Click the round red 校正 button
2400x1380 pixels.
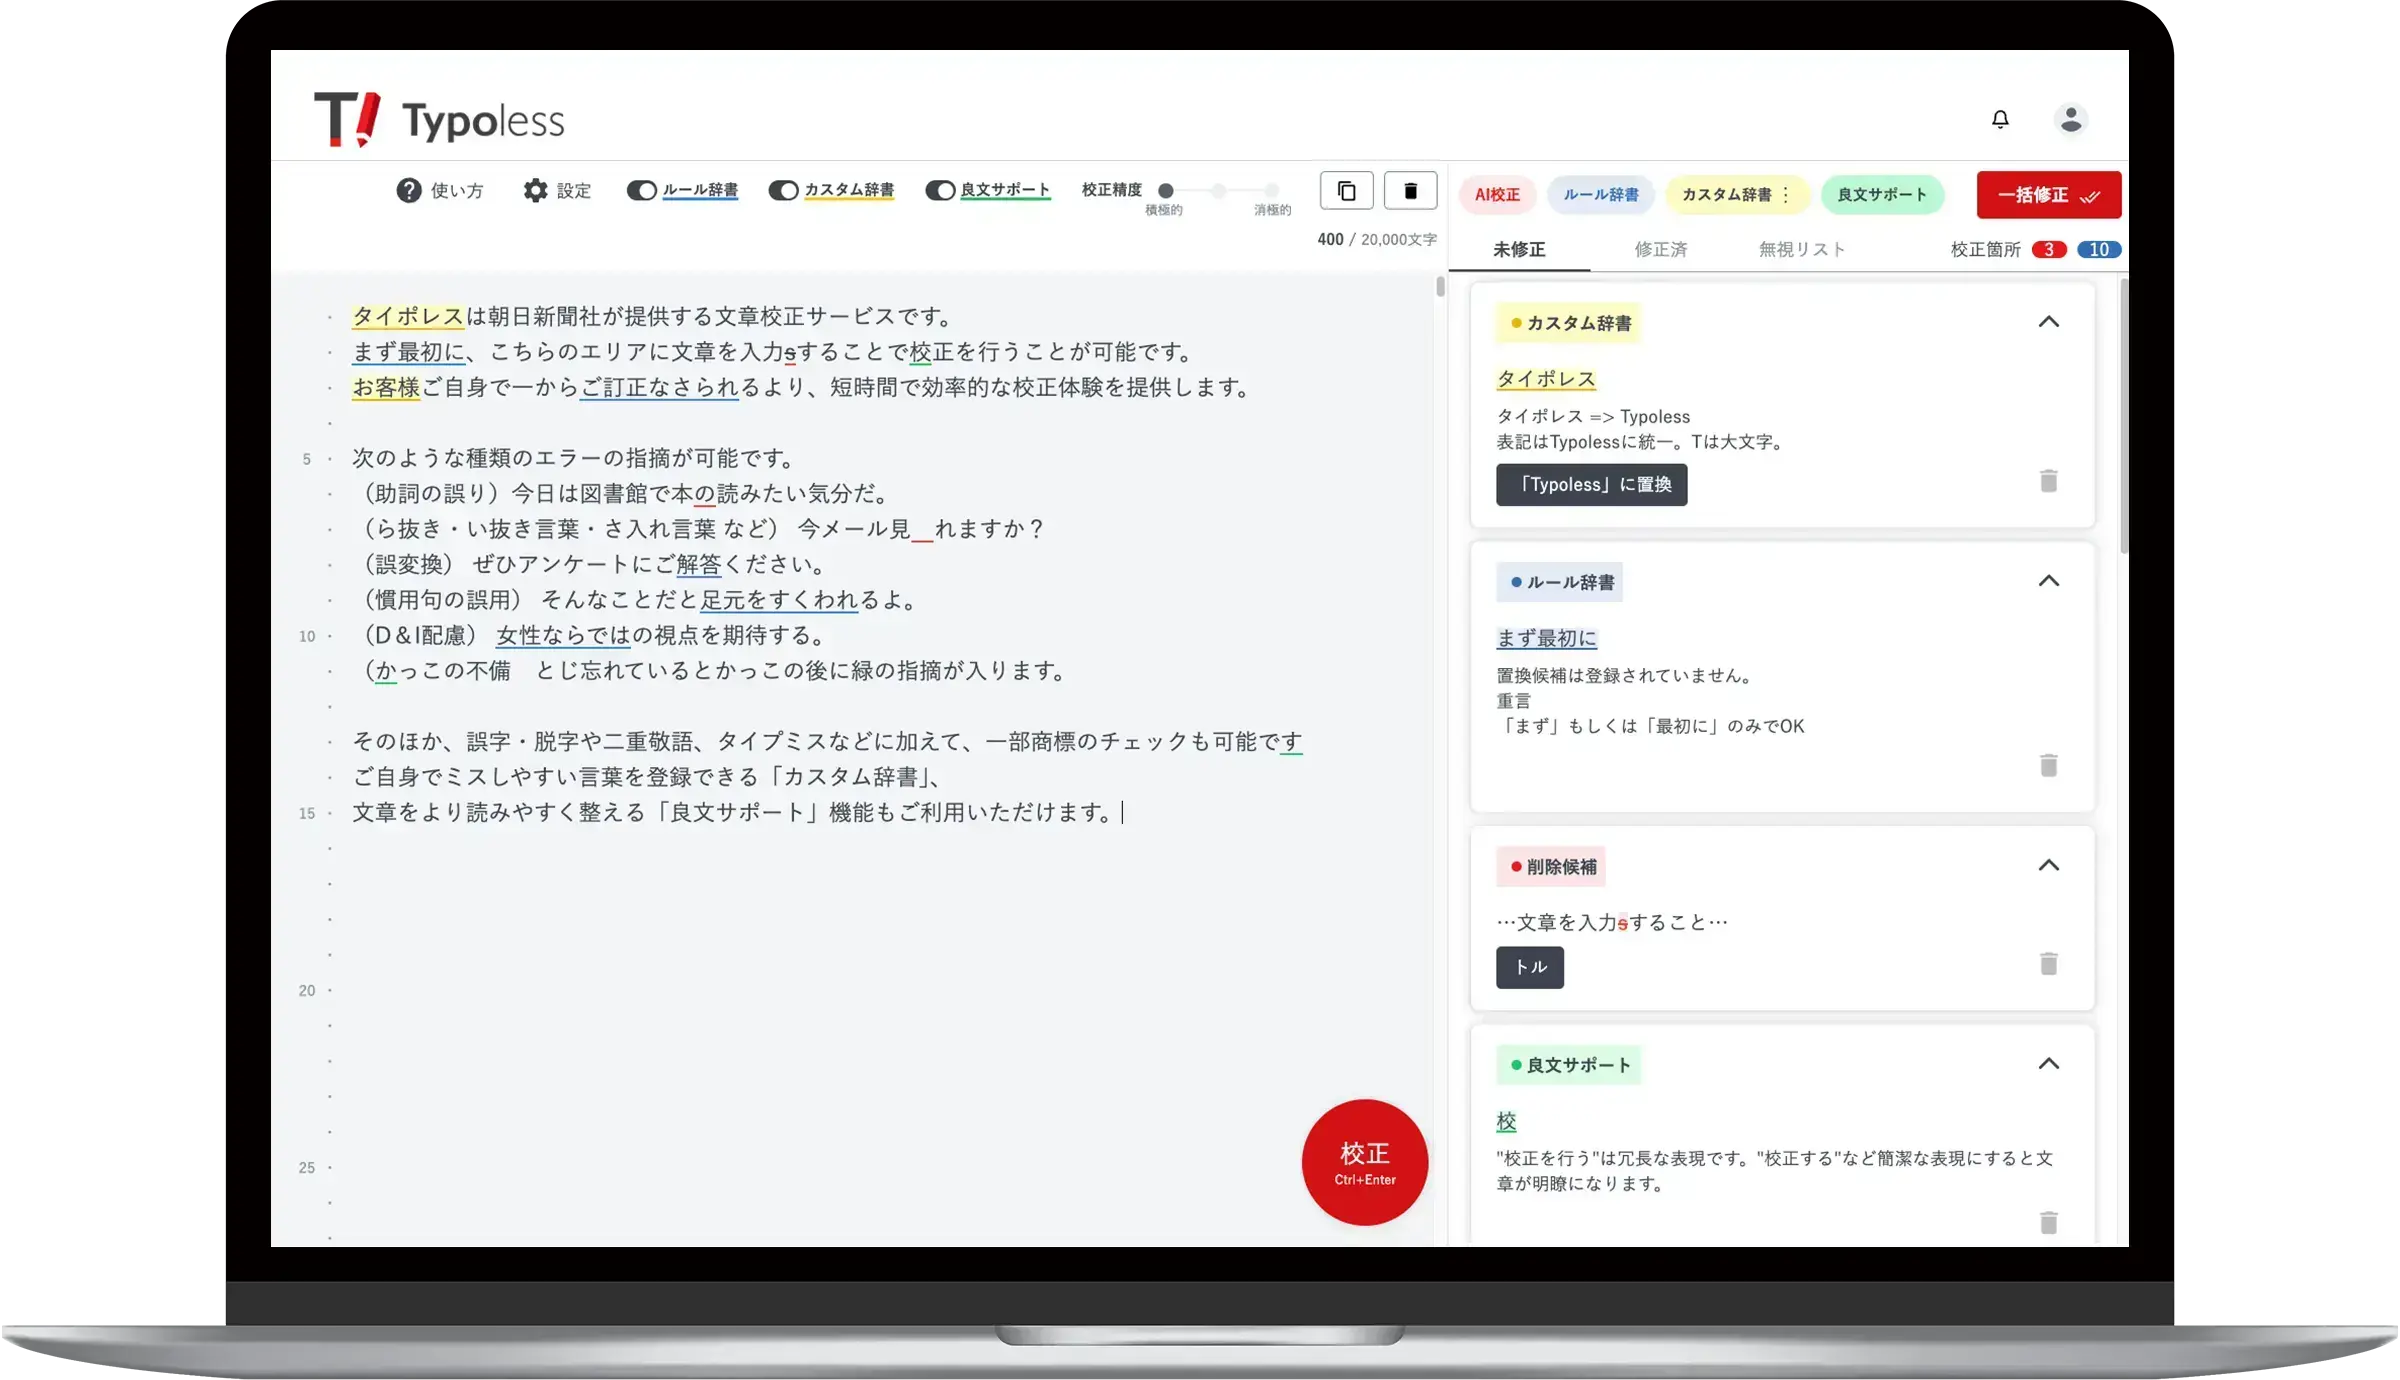click(1364, 1162)
